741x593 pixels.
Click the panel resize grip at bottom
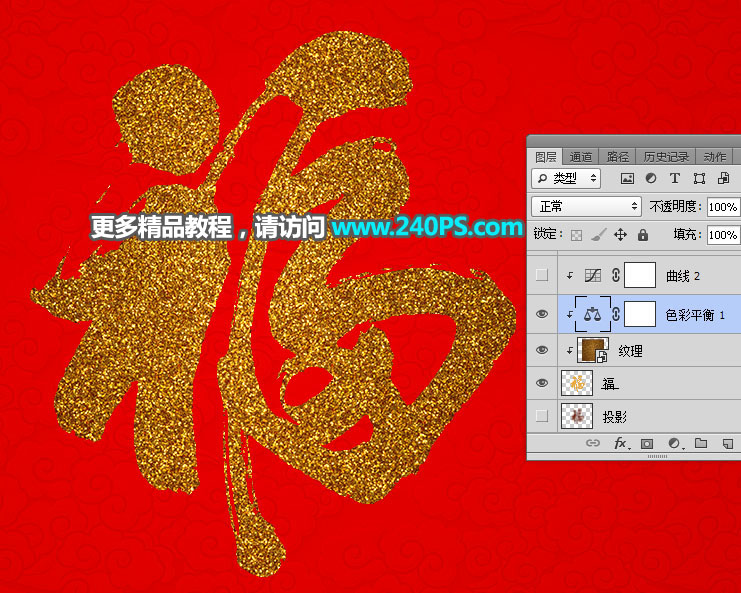[x=657, y=456]
